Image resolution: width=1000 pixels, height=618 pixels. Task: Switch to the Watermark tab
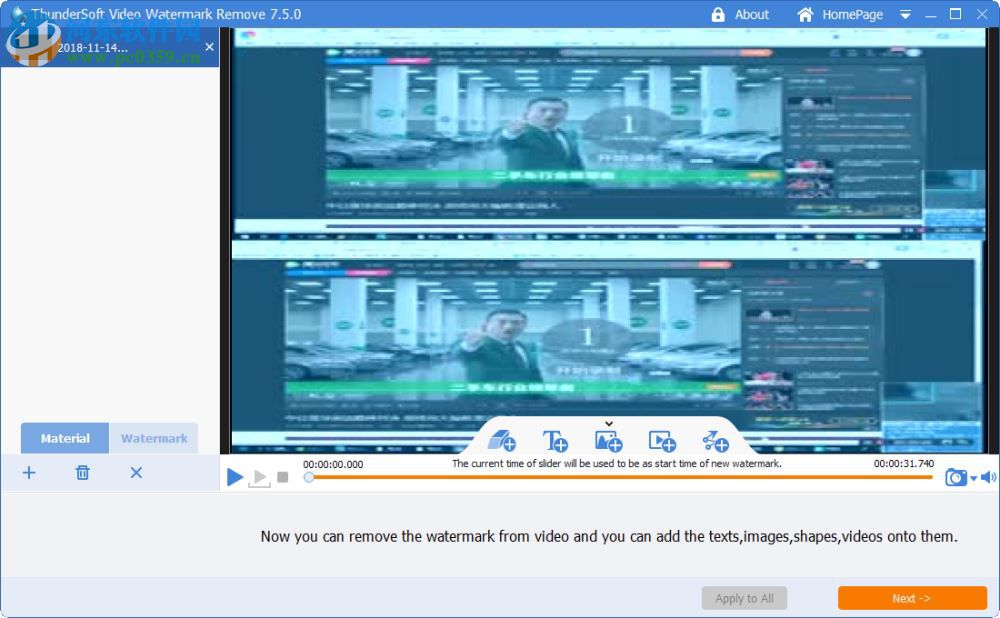coord(153,438)
